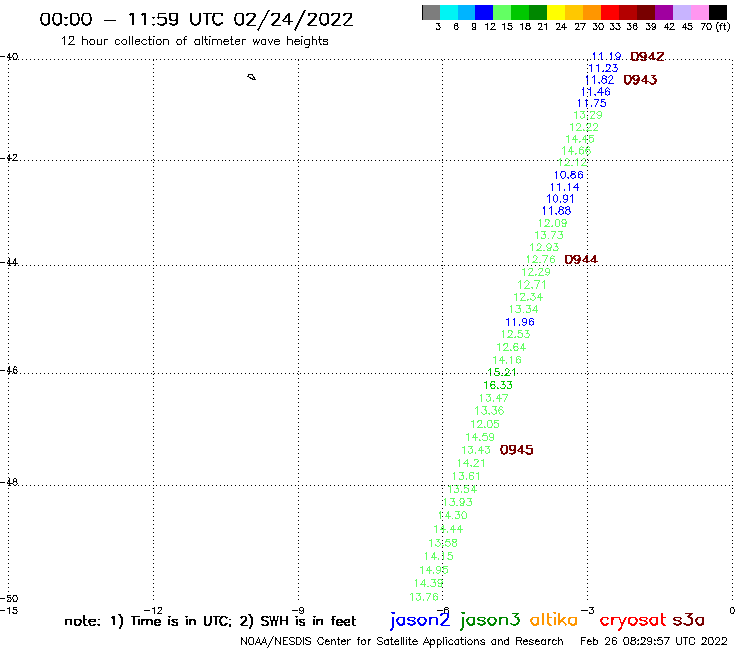Image resolution: width=740 pixels, height=650 pixels.
Task: Click the jason2 satellite legend label
Action: click(x=420, y=620)
